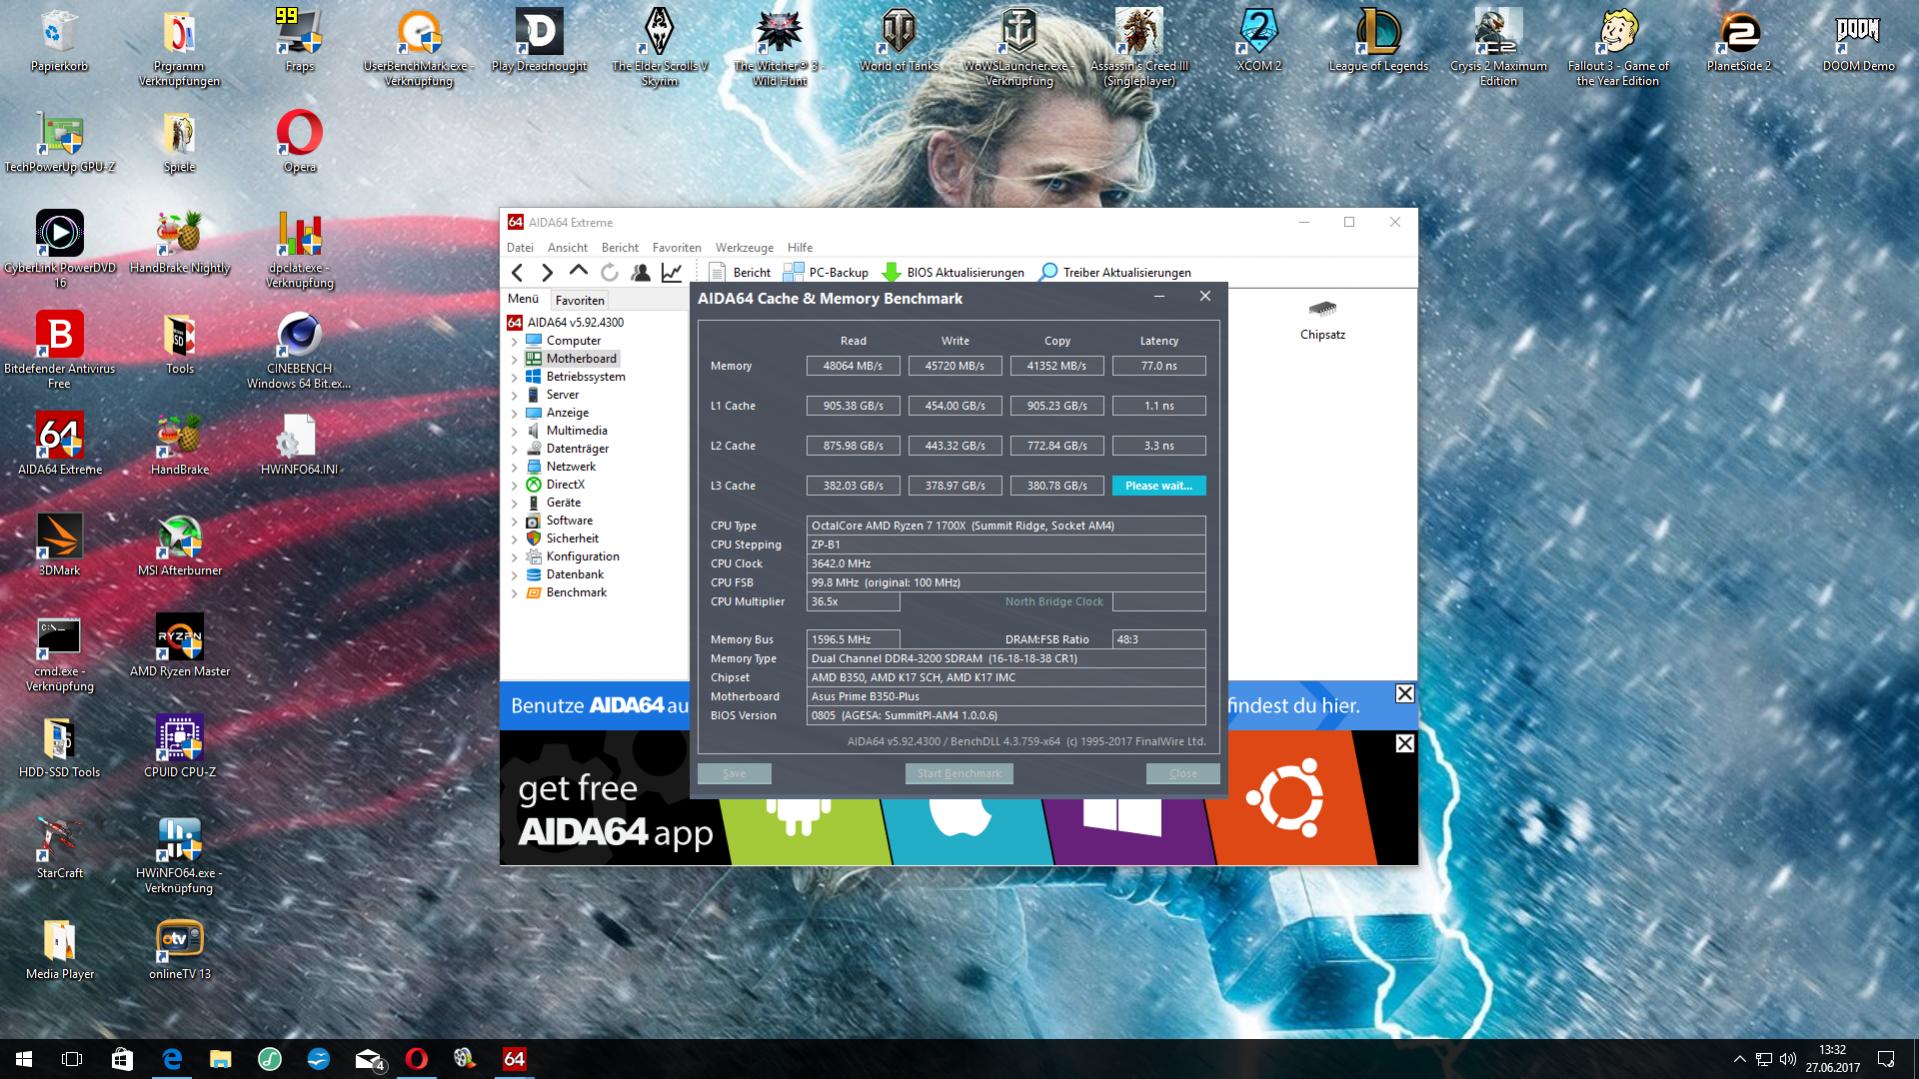The width and height of the screenshot is (1919, 1079).
Task: Expand the DirectX tree node
Action: 514,485
